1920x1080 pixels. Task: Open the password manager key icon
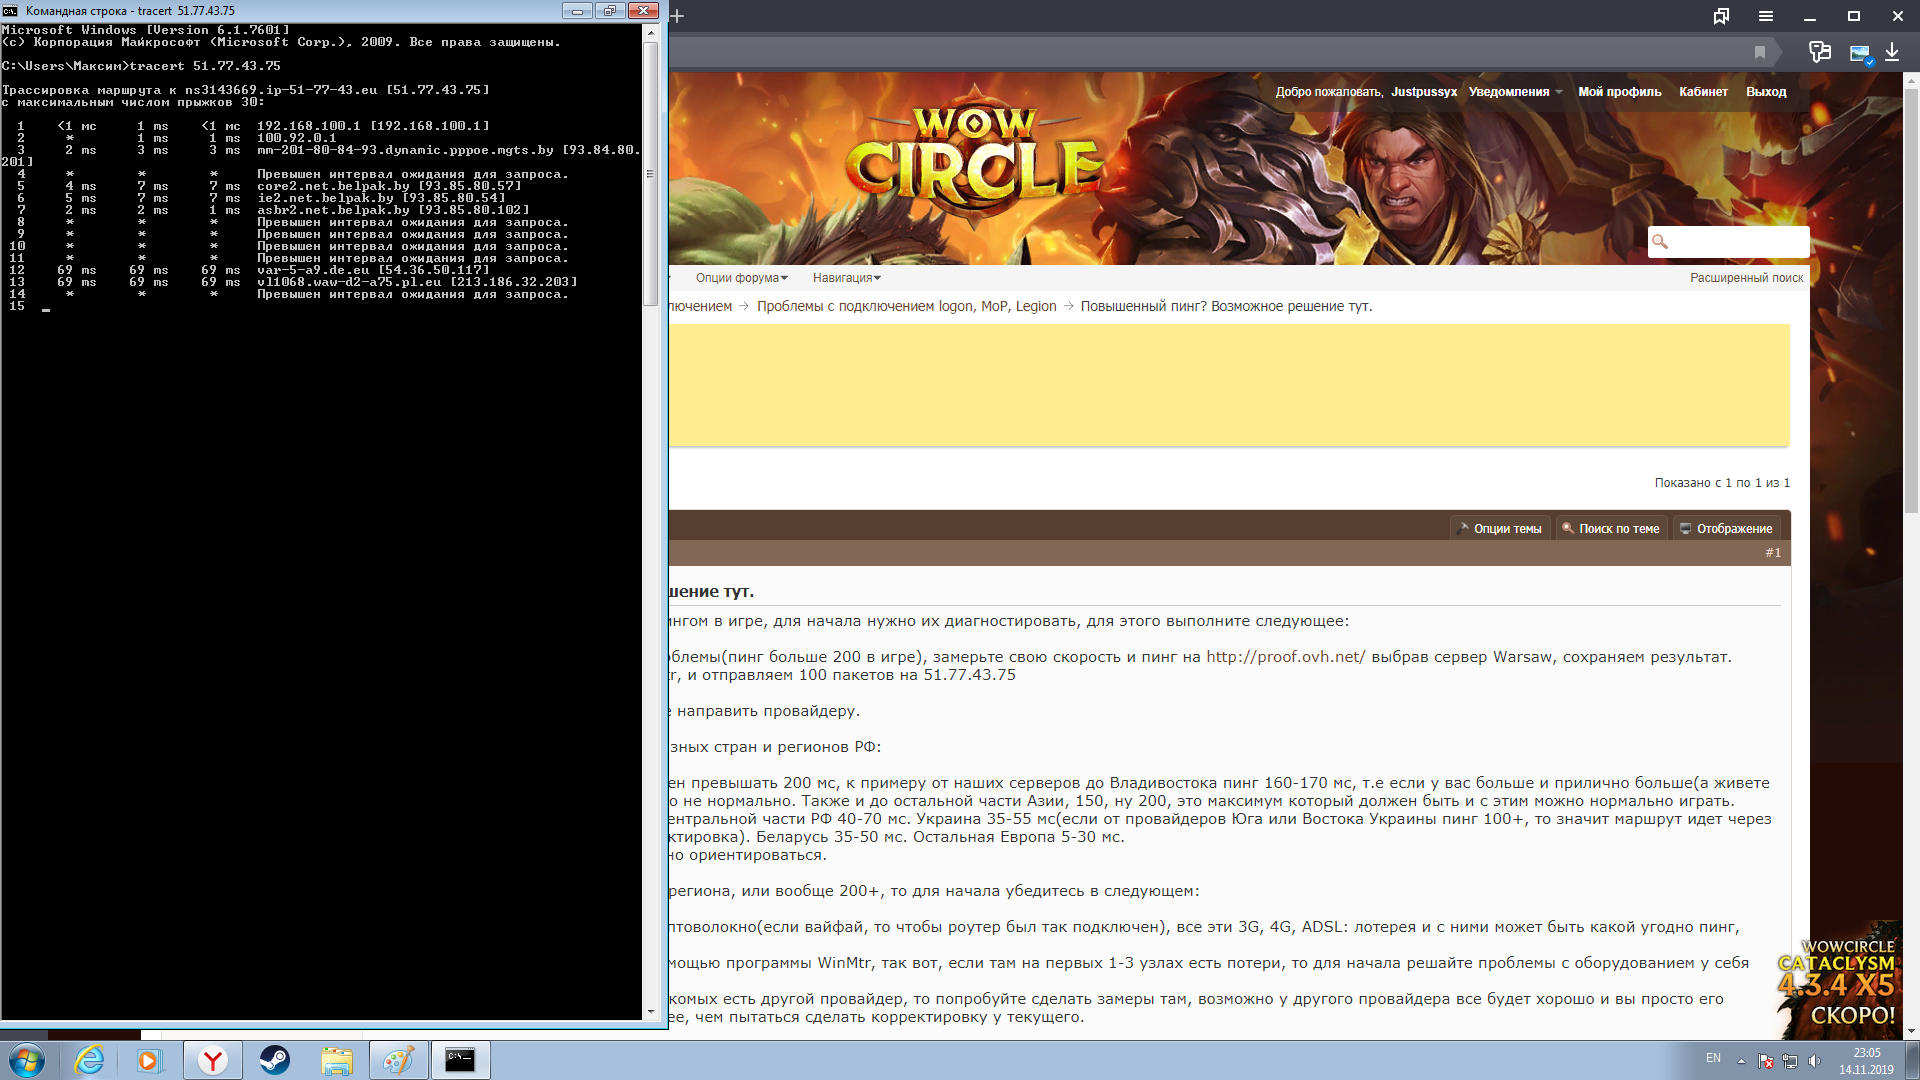point(1820,52)
